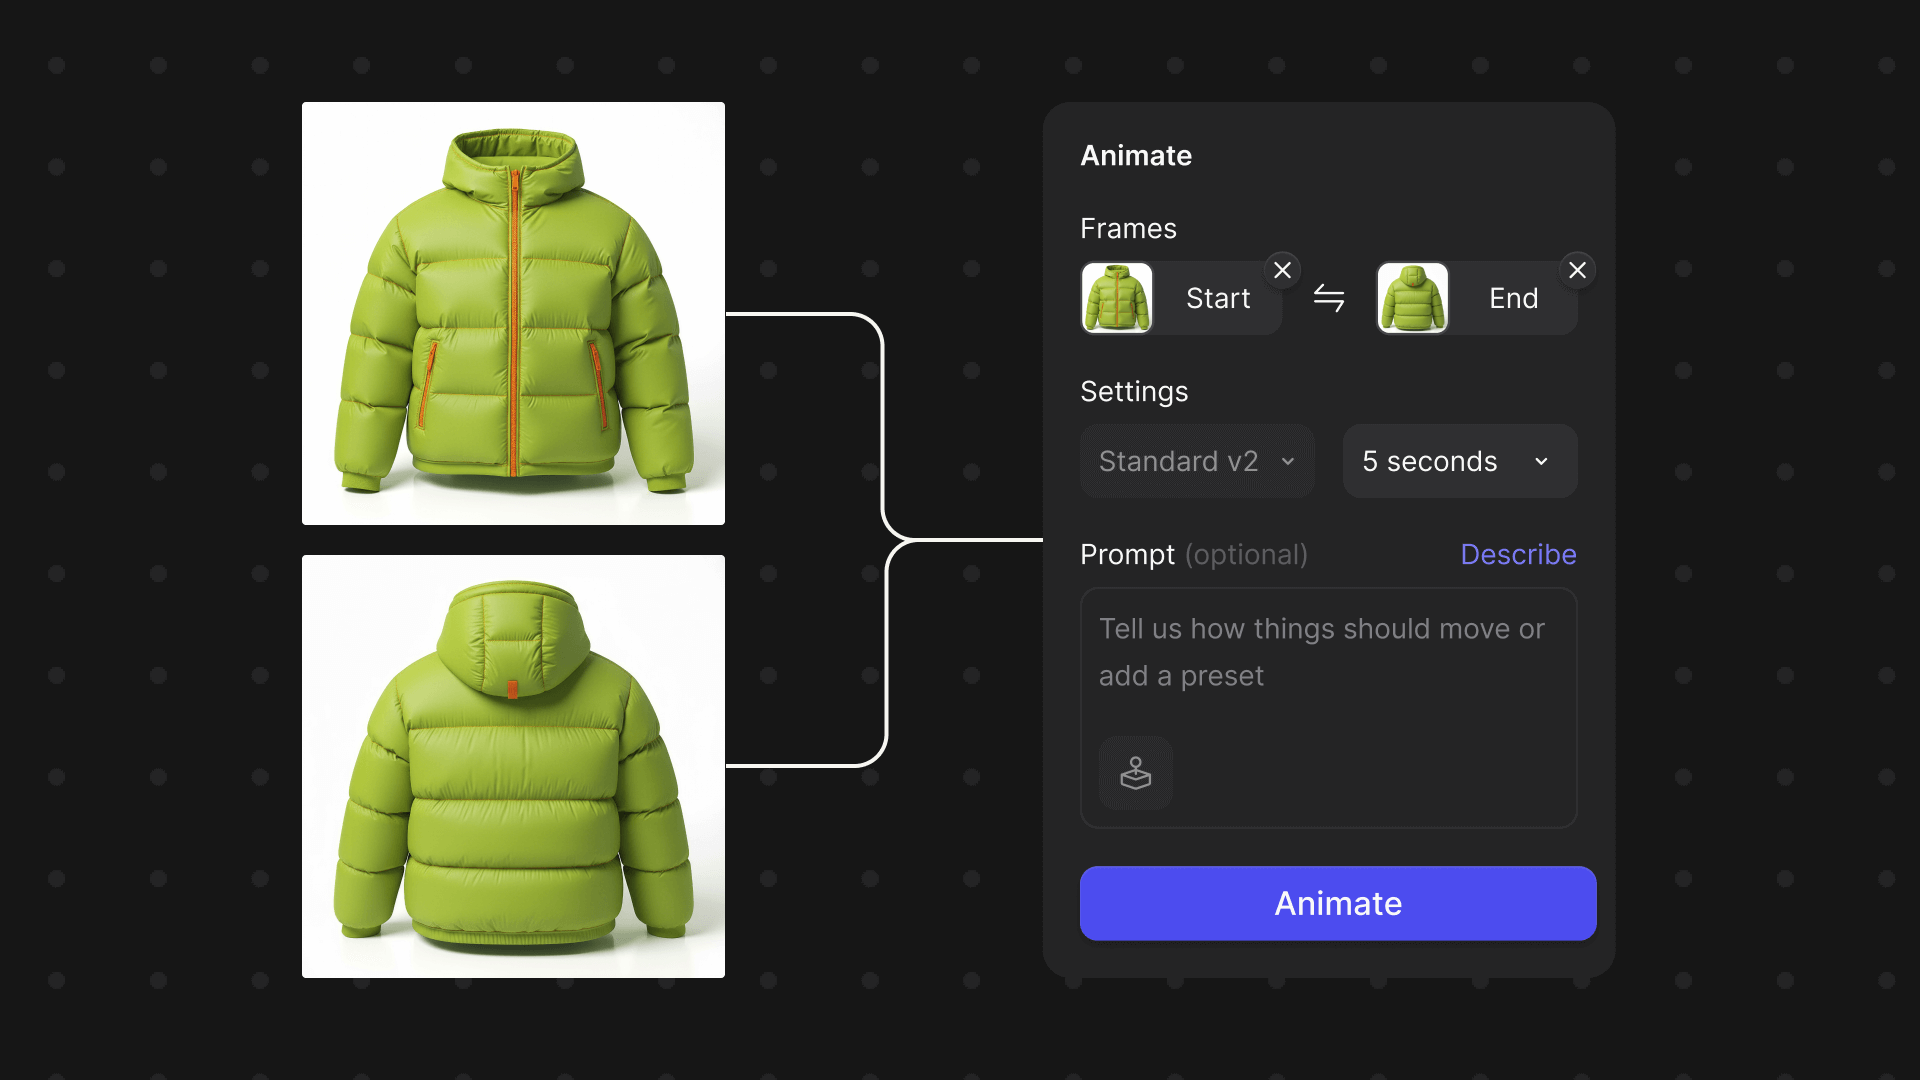Click the Describe link
The height and width of the screenshot is (1080, 1920).
click(x=1517, y=554)
